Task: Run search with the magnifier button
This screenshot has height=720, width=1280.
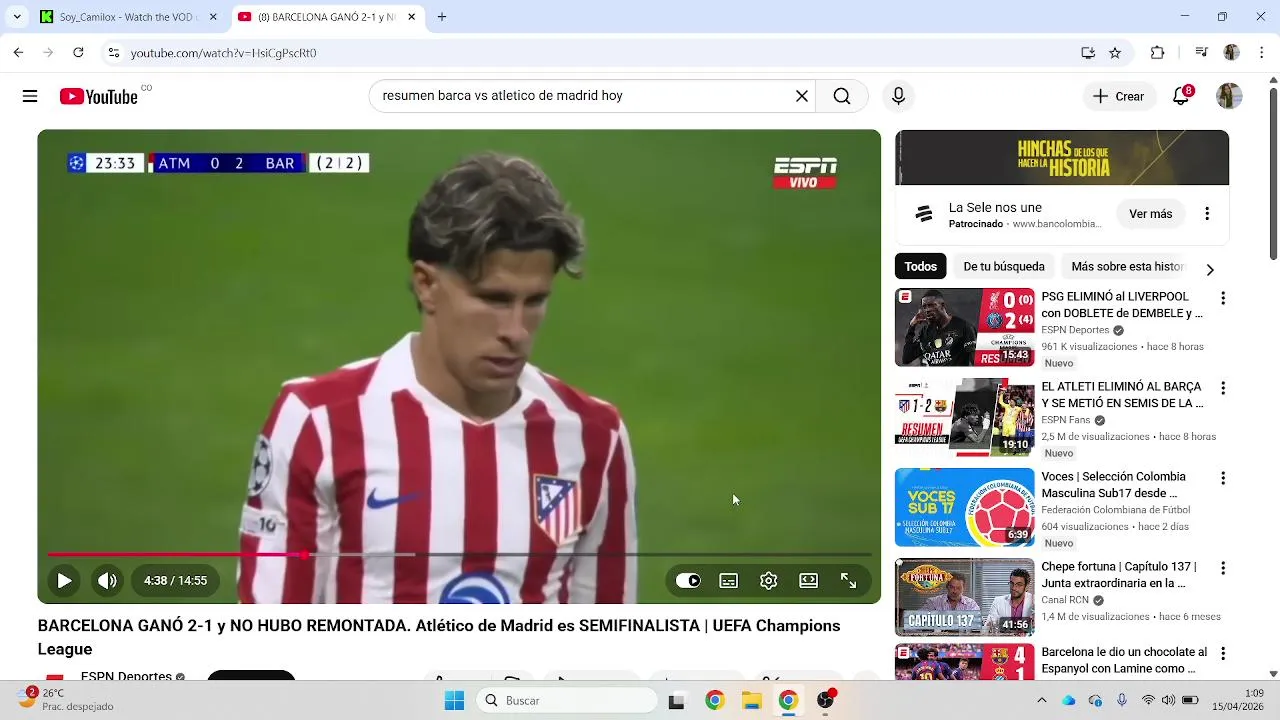Action: [842, 96]
